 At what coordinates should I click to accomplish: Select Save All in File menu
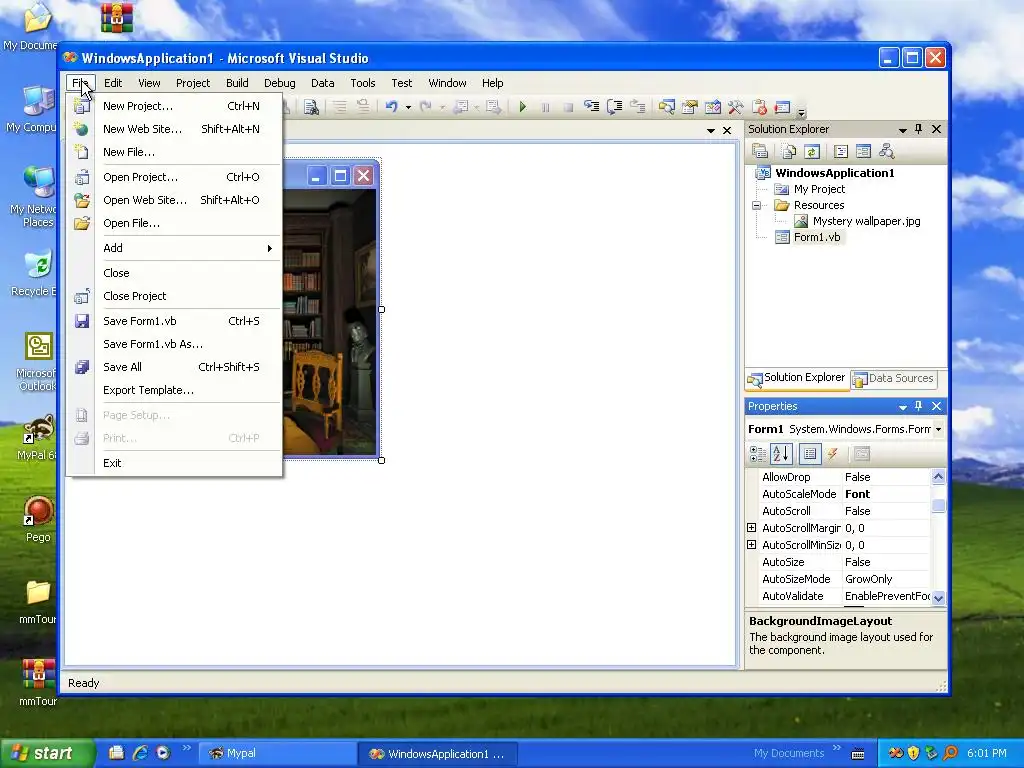click(174, 367)
